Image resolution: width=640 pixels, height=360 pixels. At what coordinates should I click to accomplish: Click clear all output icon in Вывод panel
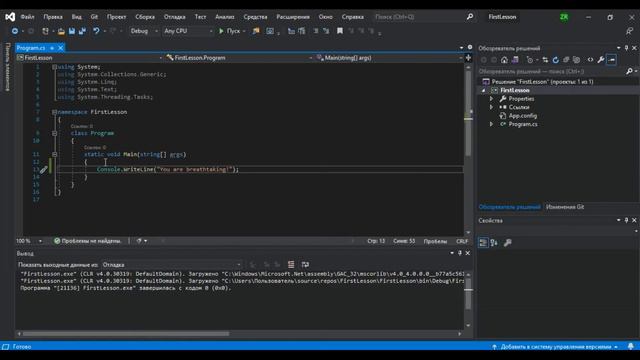pyautogui.click(x=291, y=265)
